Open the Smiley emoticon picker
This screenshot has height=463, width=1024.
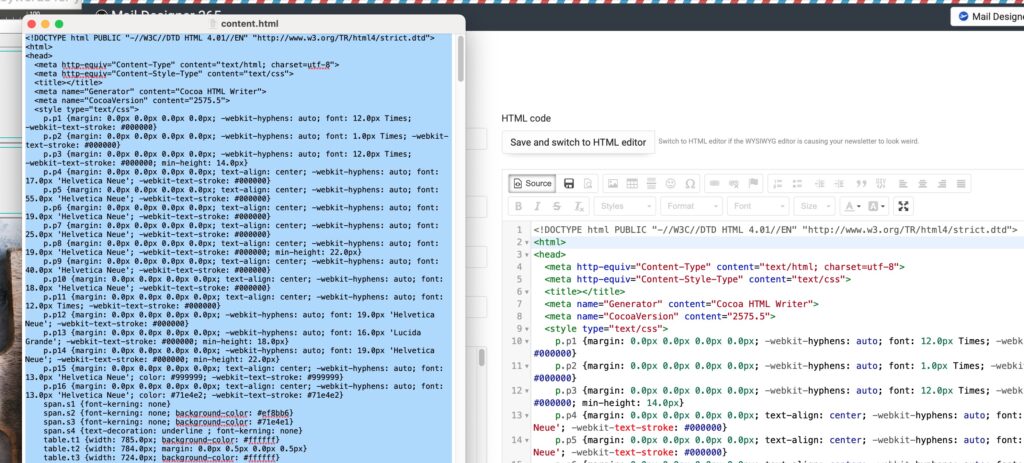pyautogui.click(x=670, y=184)
